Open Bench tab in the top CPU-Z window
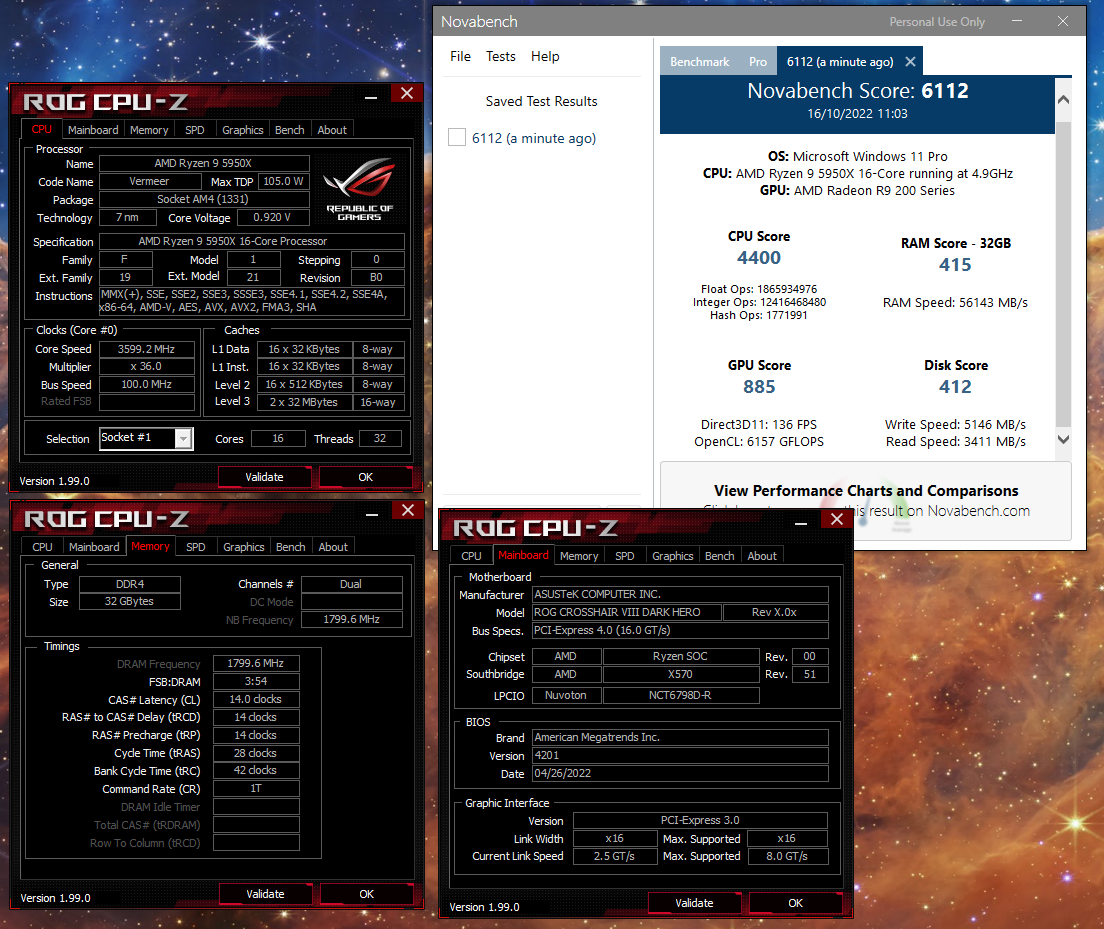Viewport: 1104px width, 929px height. (x=290, y=130)
